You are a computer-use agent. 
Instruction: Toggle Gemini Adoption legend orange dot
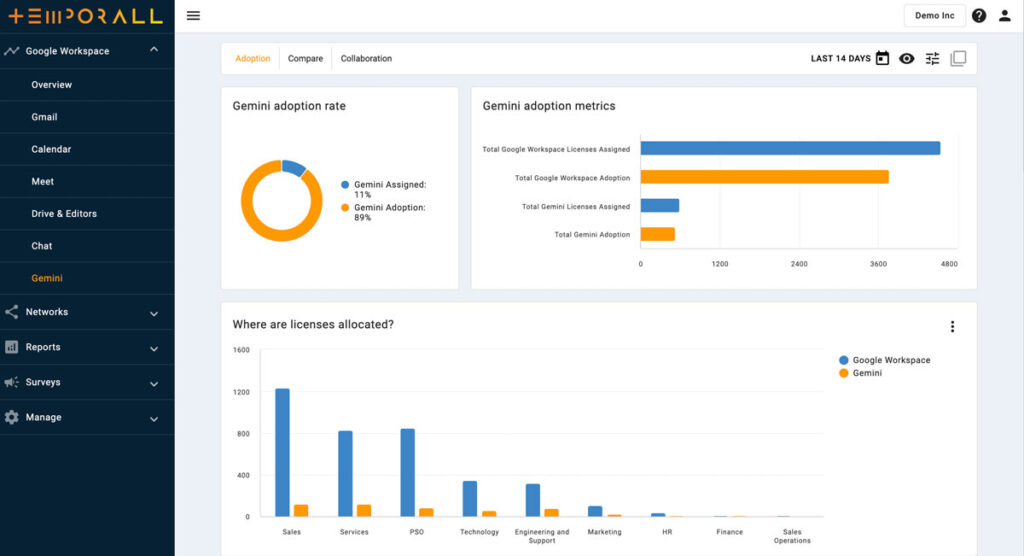345,208
